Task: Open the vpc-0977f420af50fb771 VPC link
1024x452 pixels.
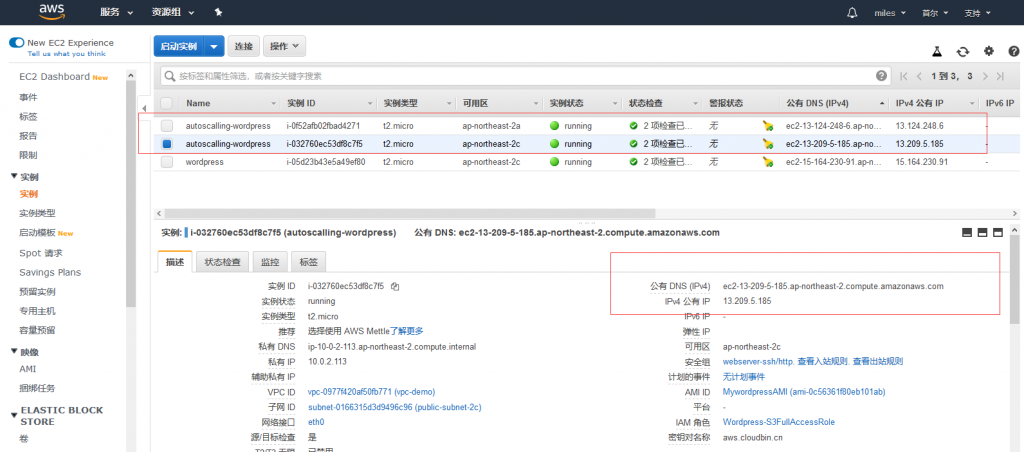Action: [x=371, y=392]
